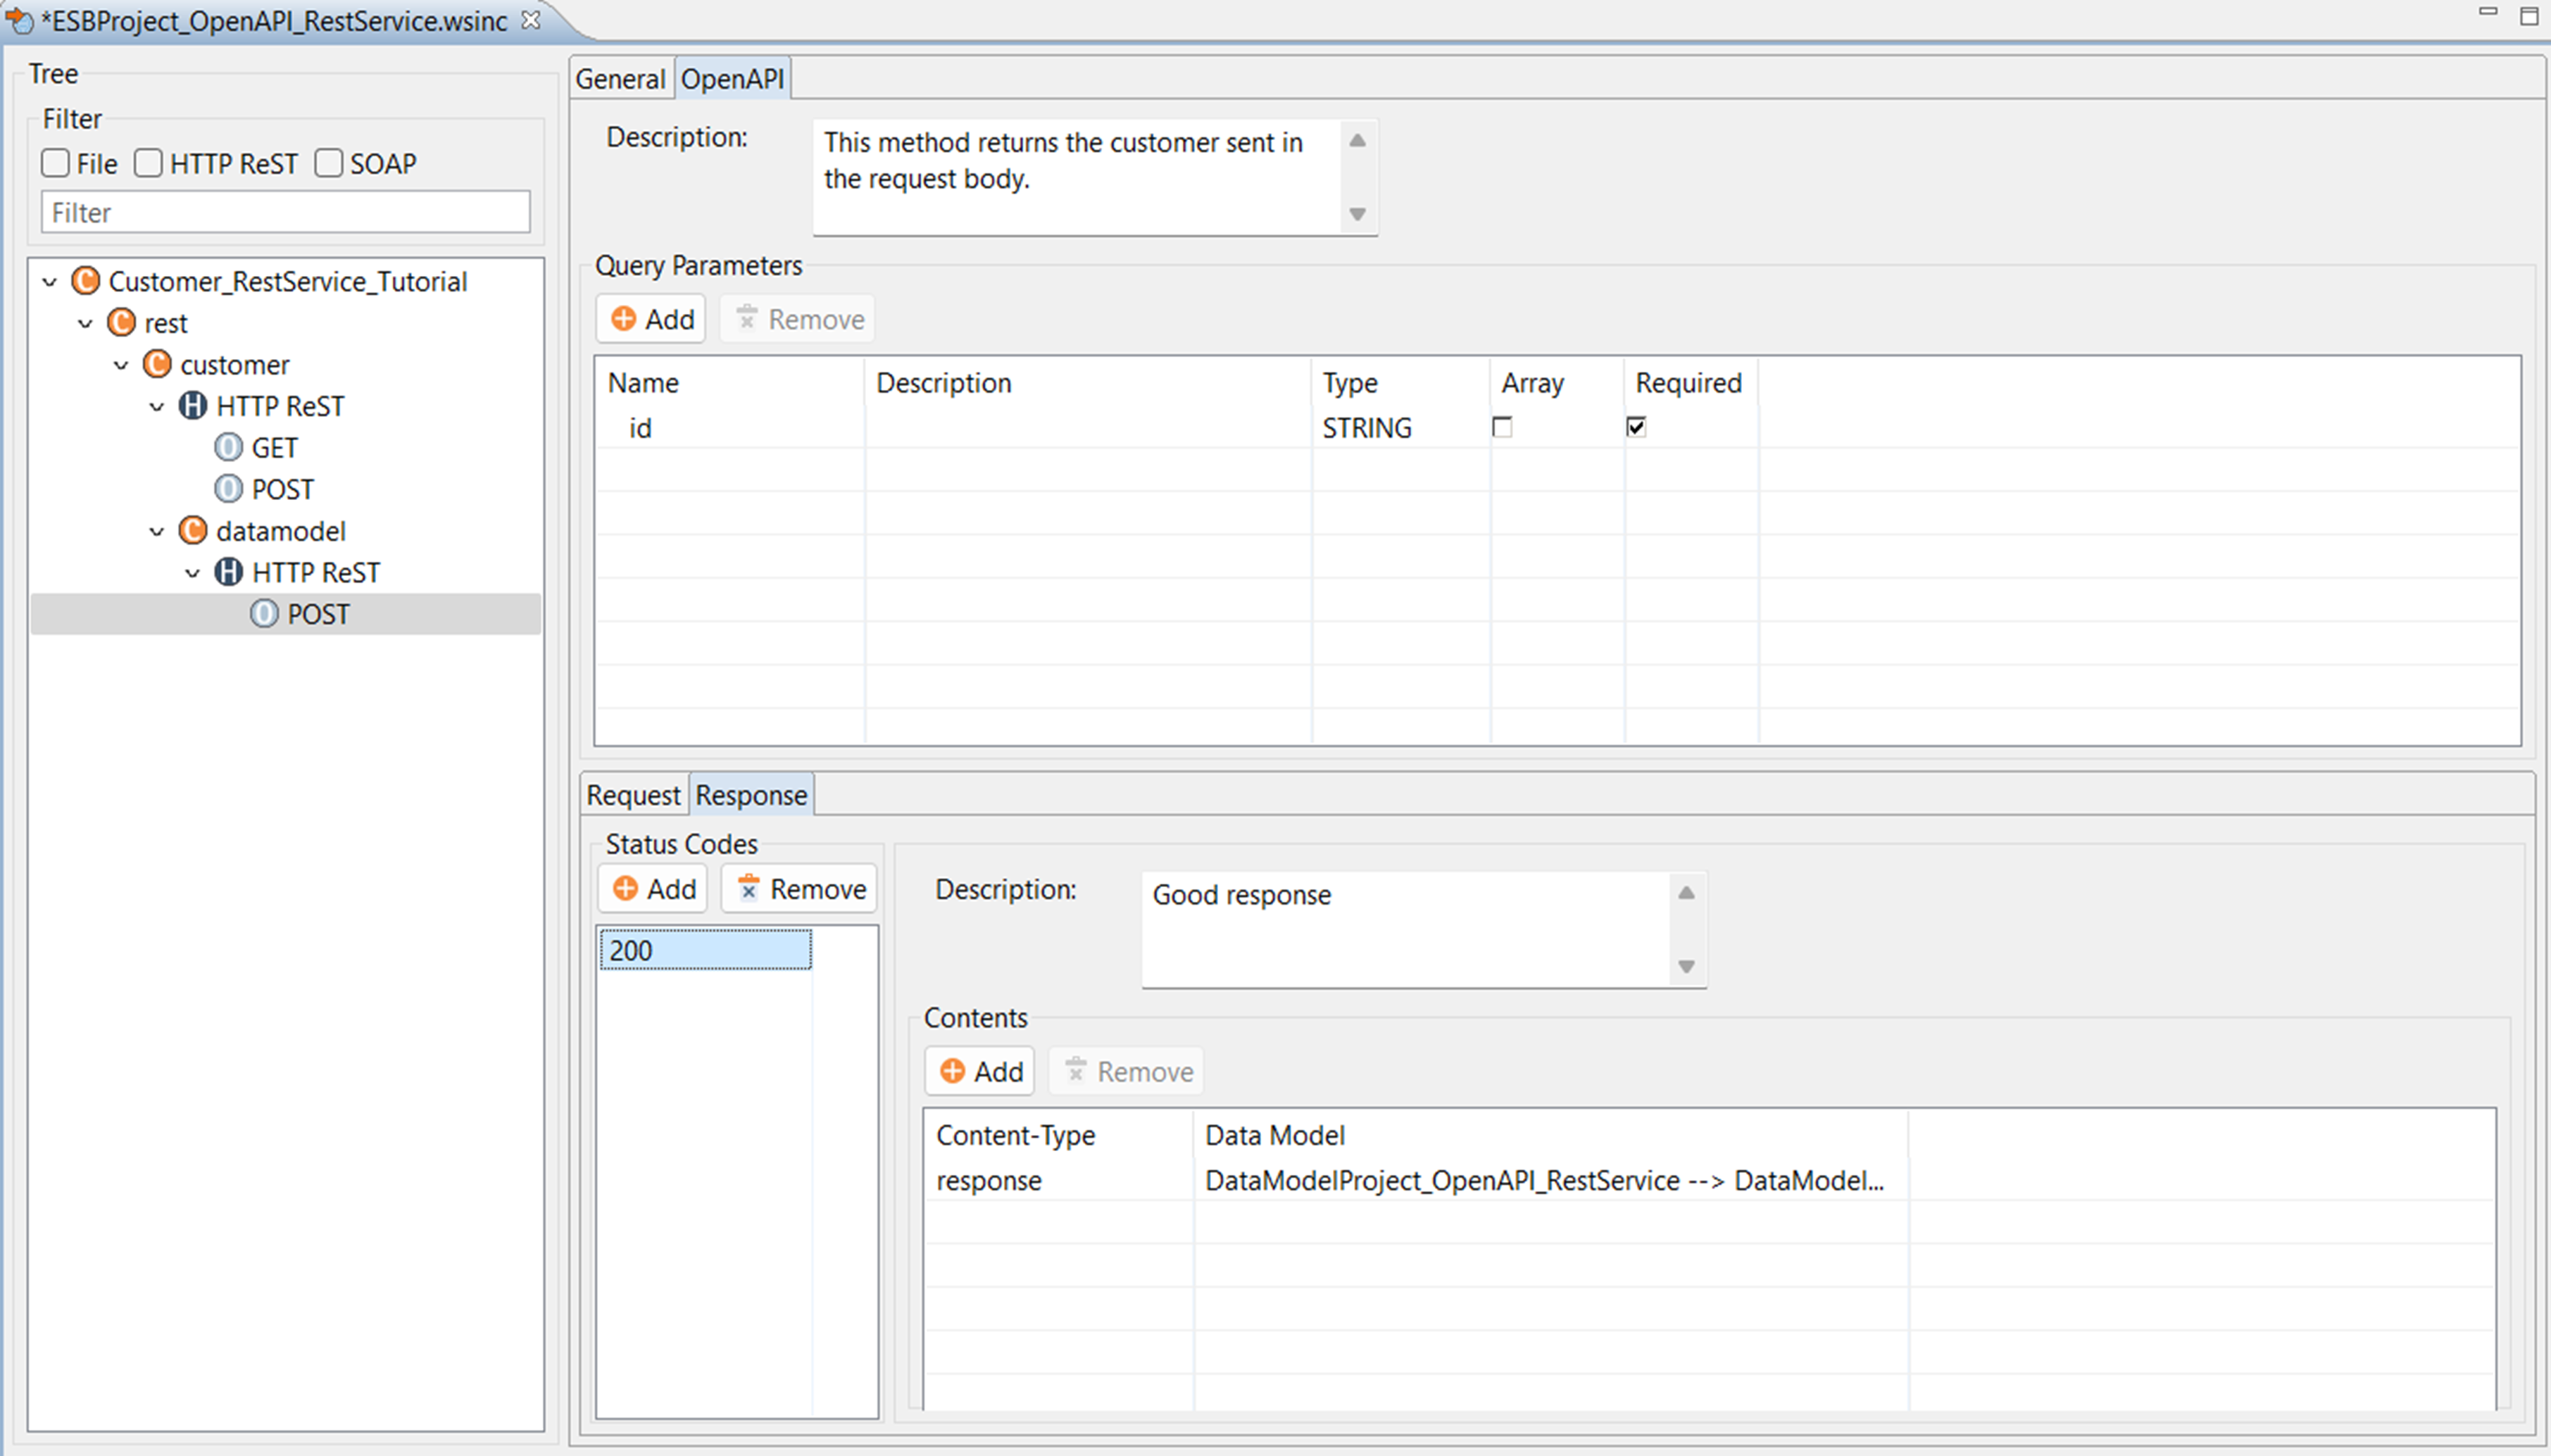Maximize the editor view icon
Image resolution: width=2551 pixels, height=1456 pixels.
pyautogui.click(x=2529, y=15)
